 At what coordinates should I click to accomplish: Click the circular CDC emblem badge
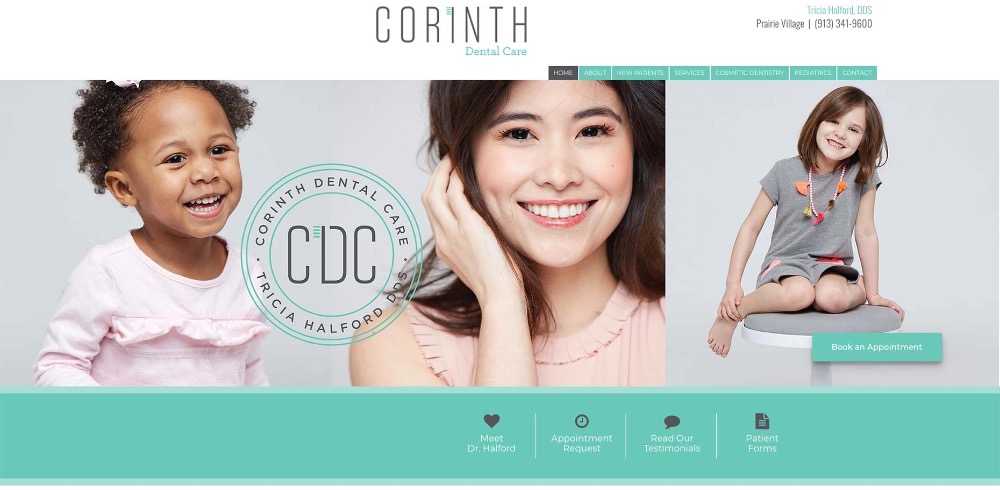[332, 255]
